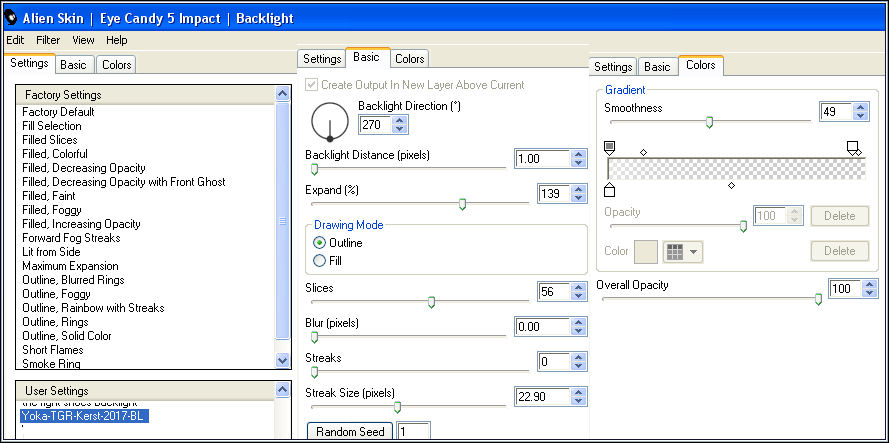Select the Filled Slices preset
889x443 pixels.
coord(50,140)
